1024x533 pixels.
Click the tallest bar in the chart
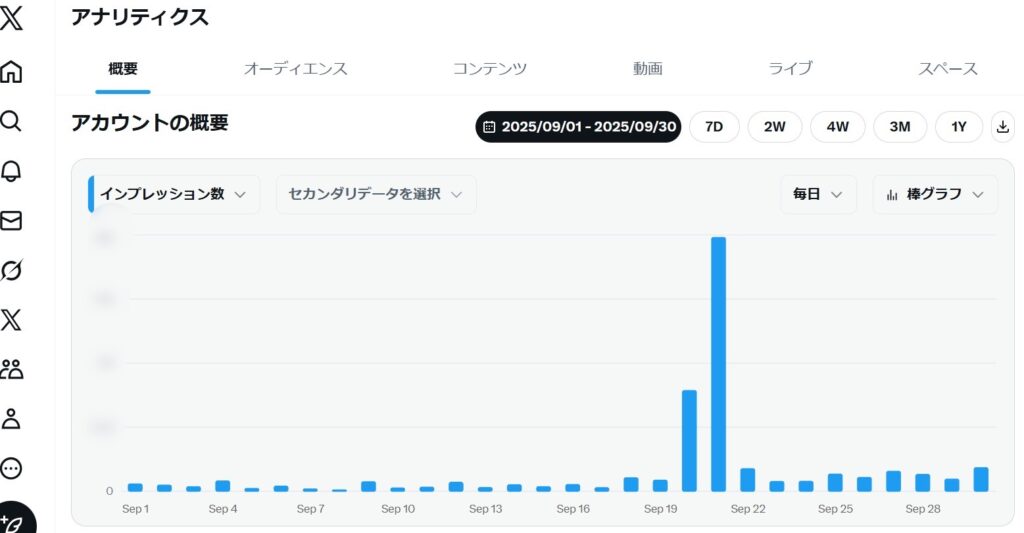tap(718, 364)
